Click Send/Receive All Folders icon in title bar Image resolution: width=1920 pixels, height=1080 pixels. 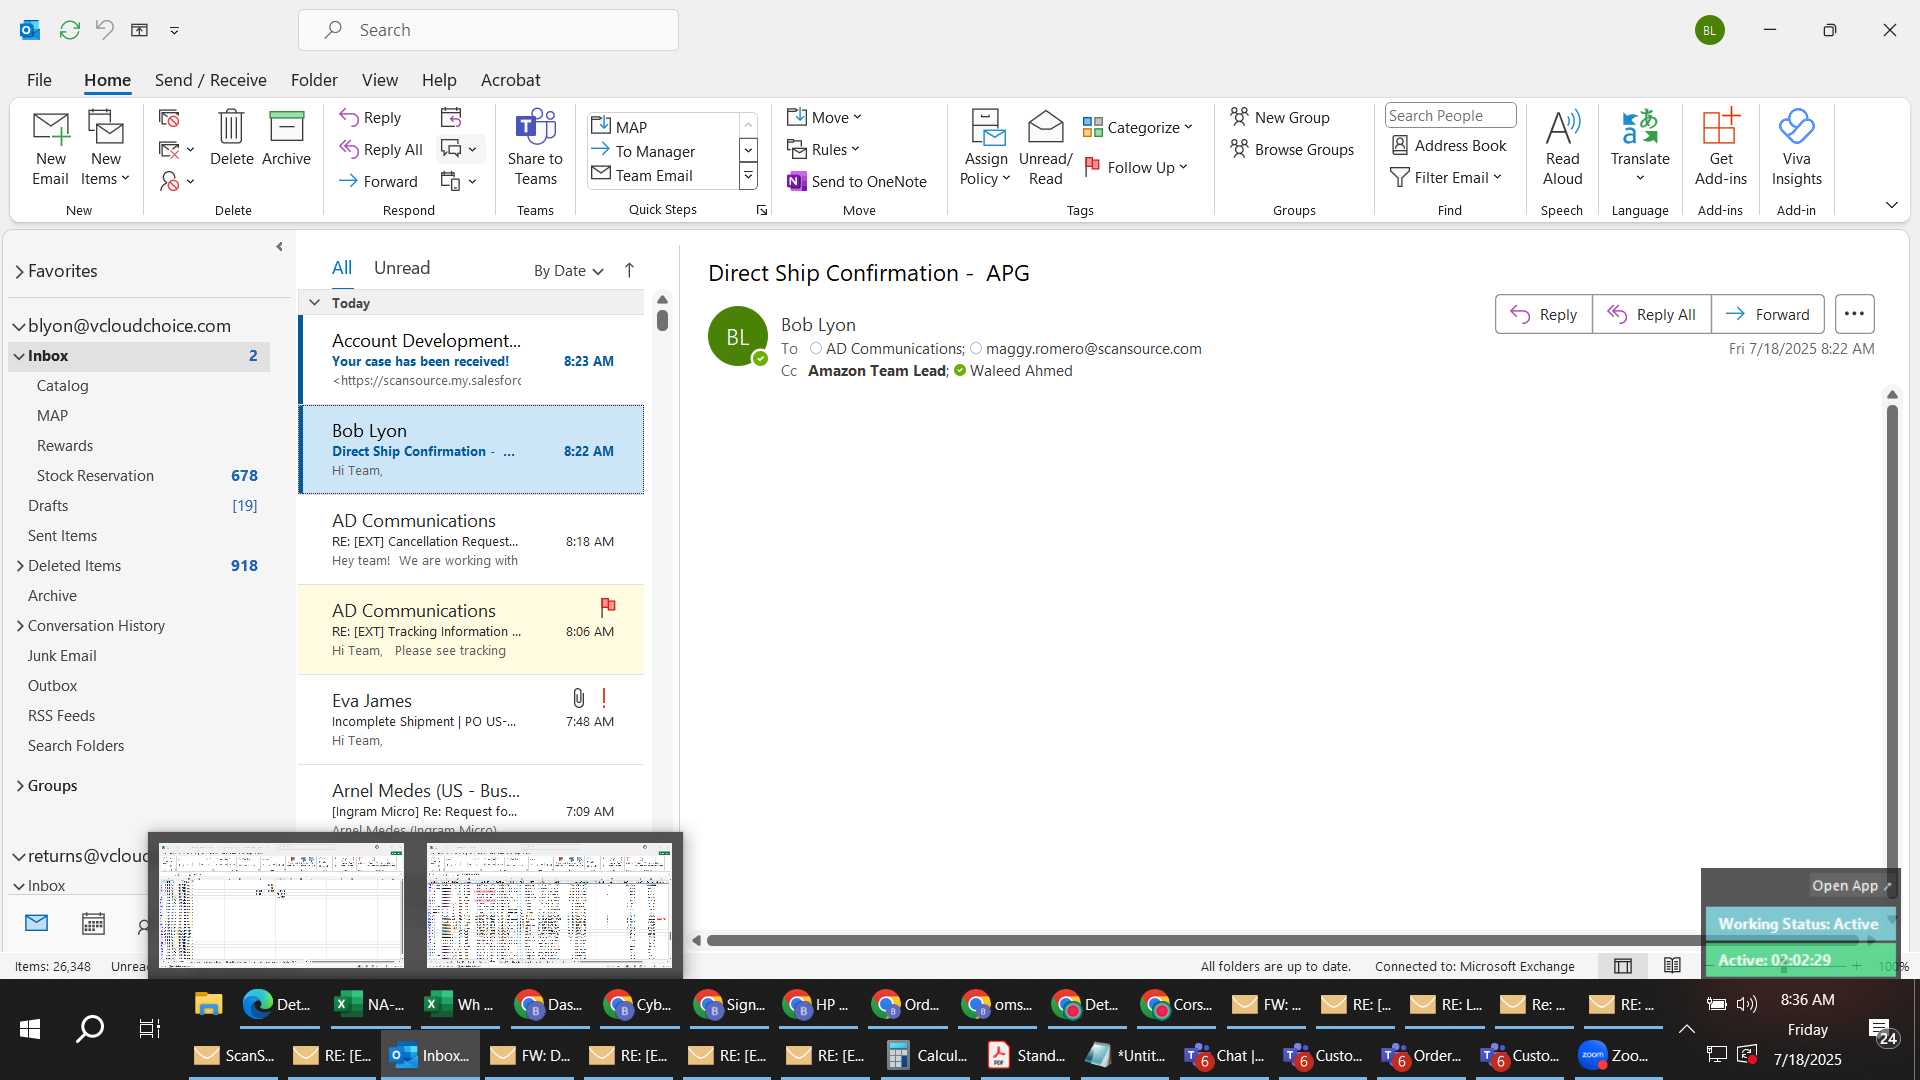69,30
